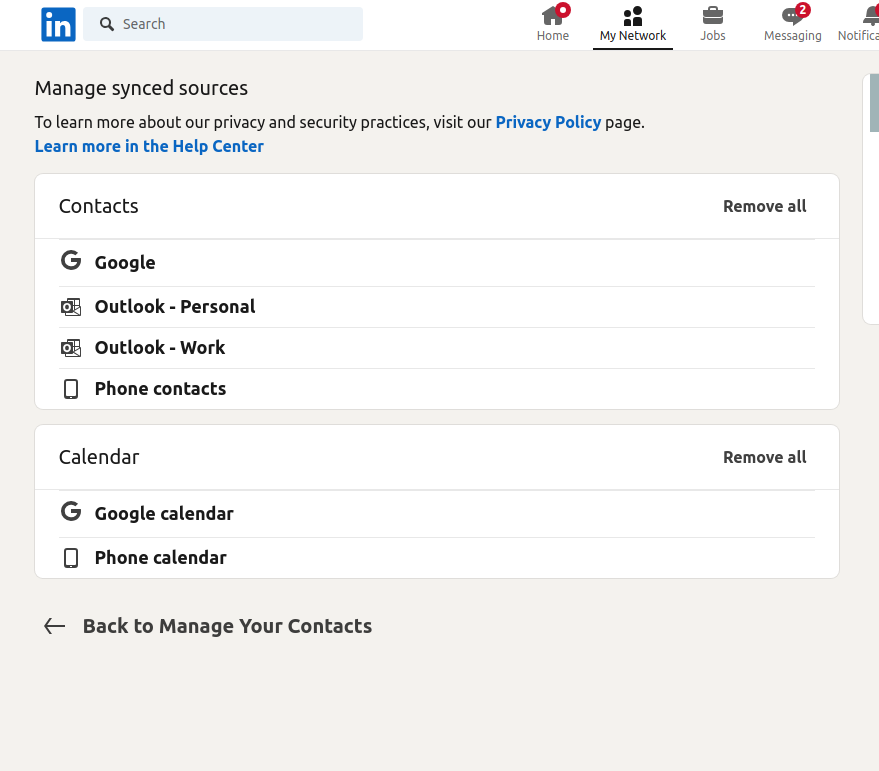The image size is (879, 771).
Task: Select the Outlook - Work source
Action: coord(160,348)
